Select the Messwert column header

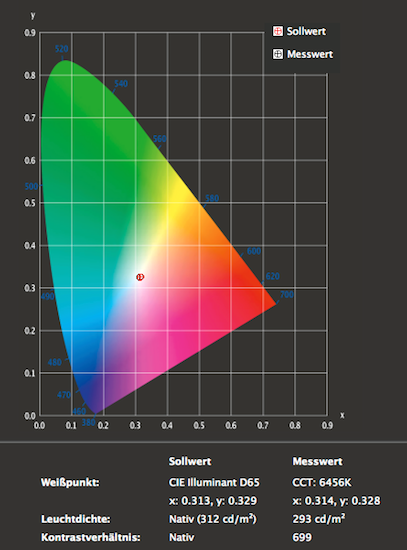[x=318, y=461]
